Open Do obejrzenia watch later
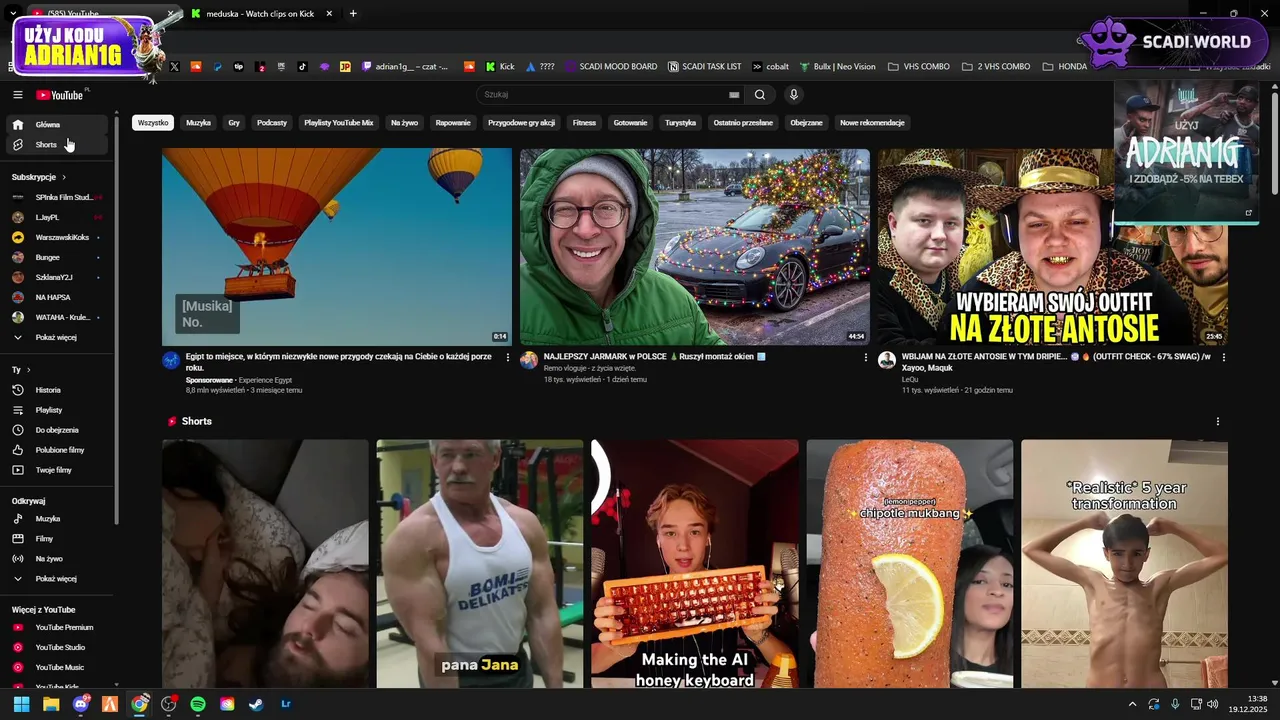Viewport: 1280px width, 720px height. (57, 430)
